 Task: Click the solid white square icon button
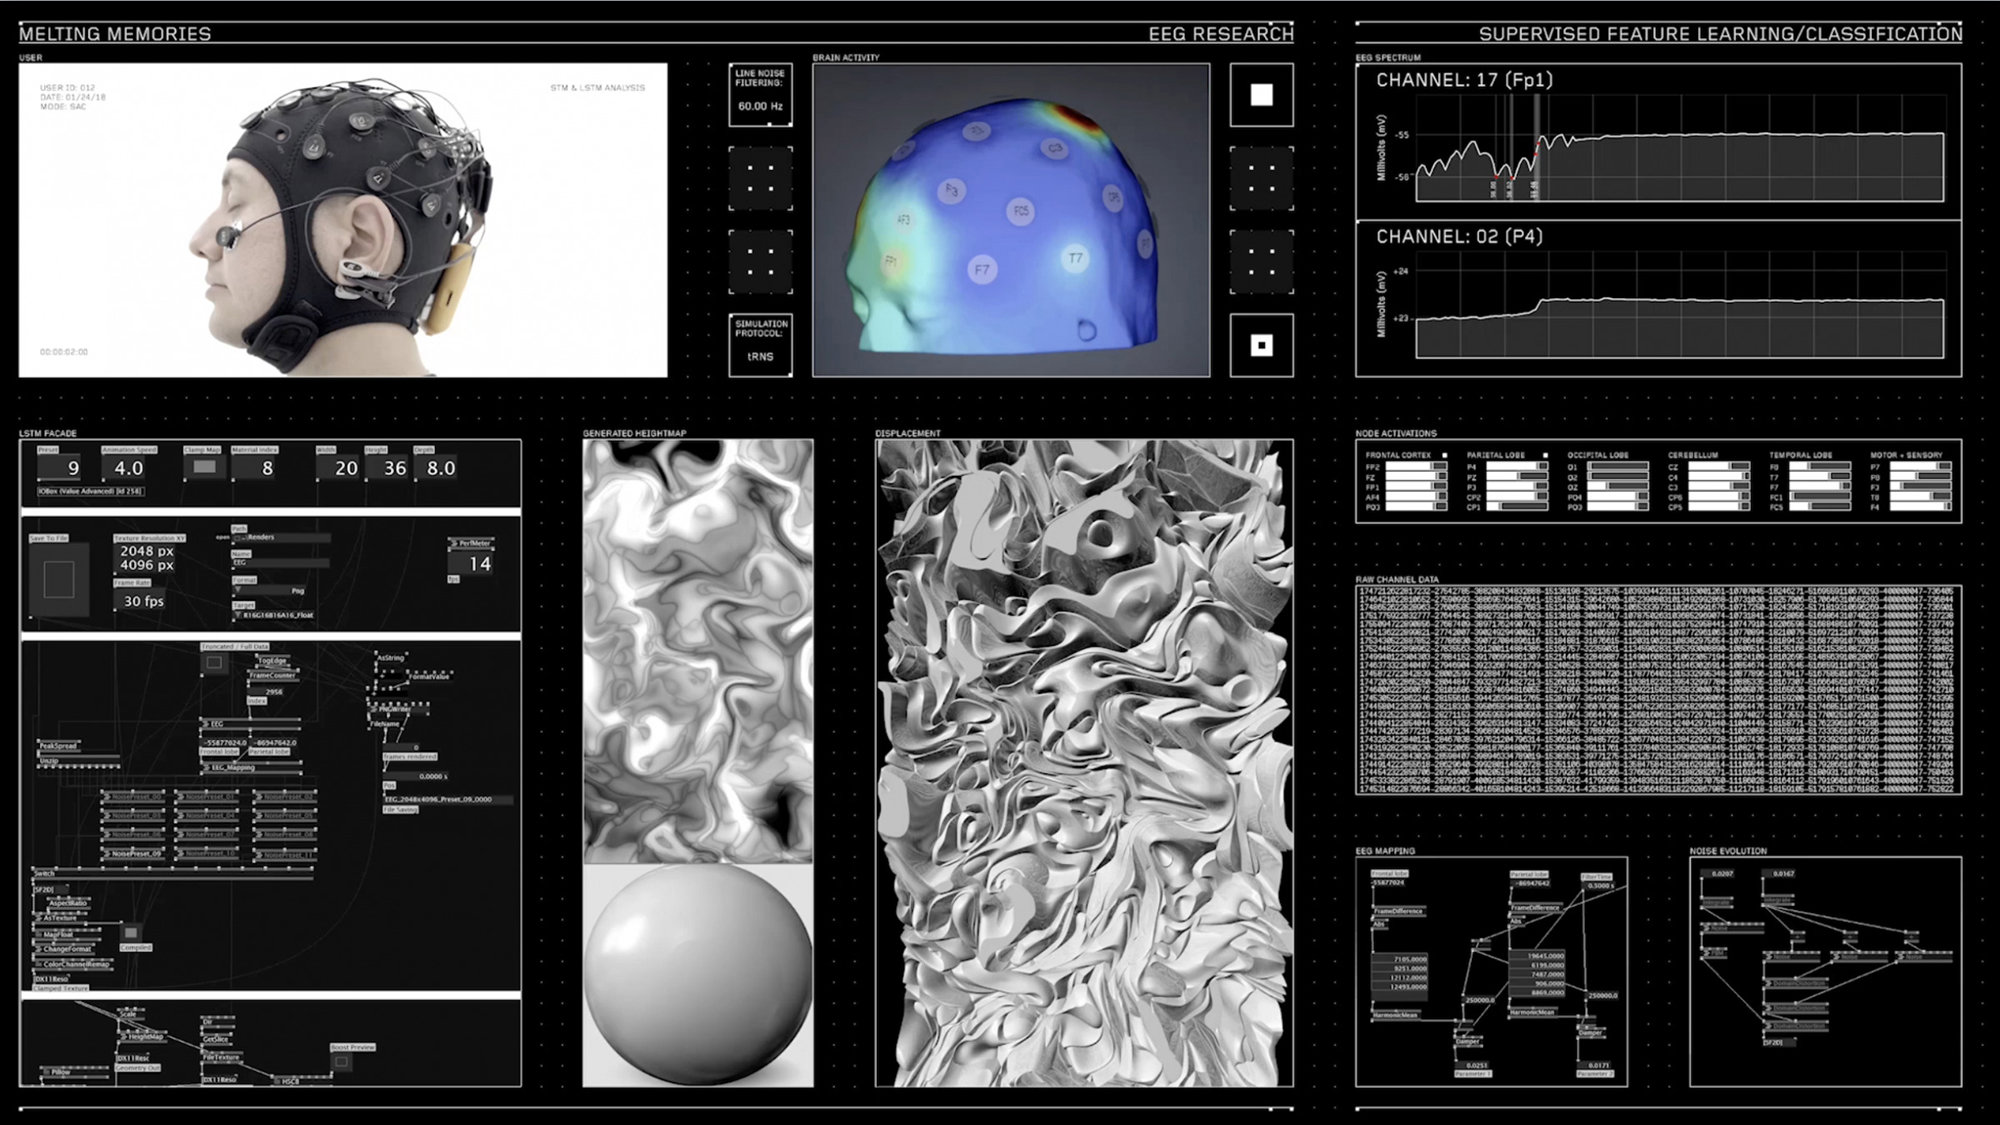click(x=1261, y=95)
